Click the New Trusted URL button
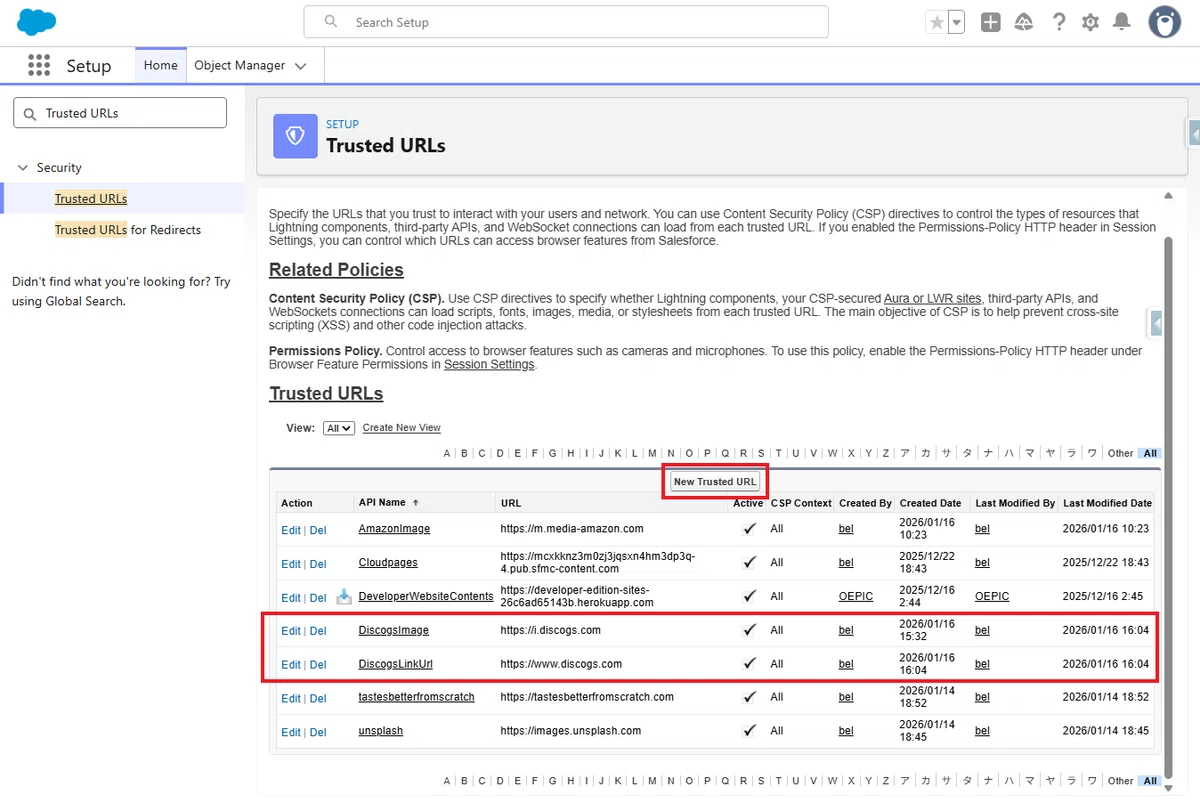 pos(715,481)
